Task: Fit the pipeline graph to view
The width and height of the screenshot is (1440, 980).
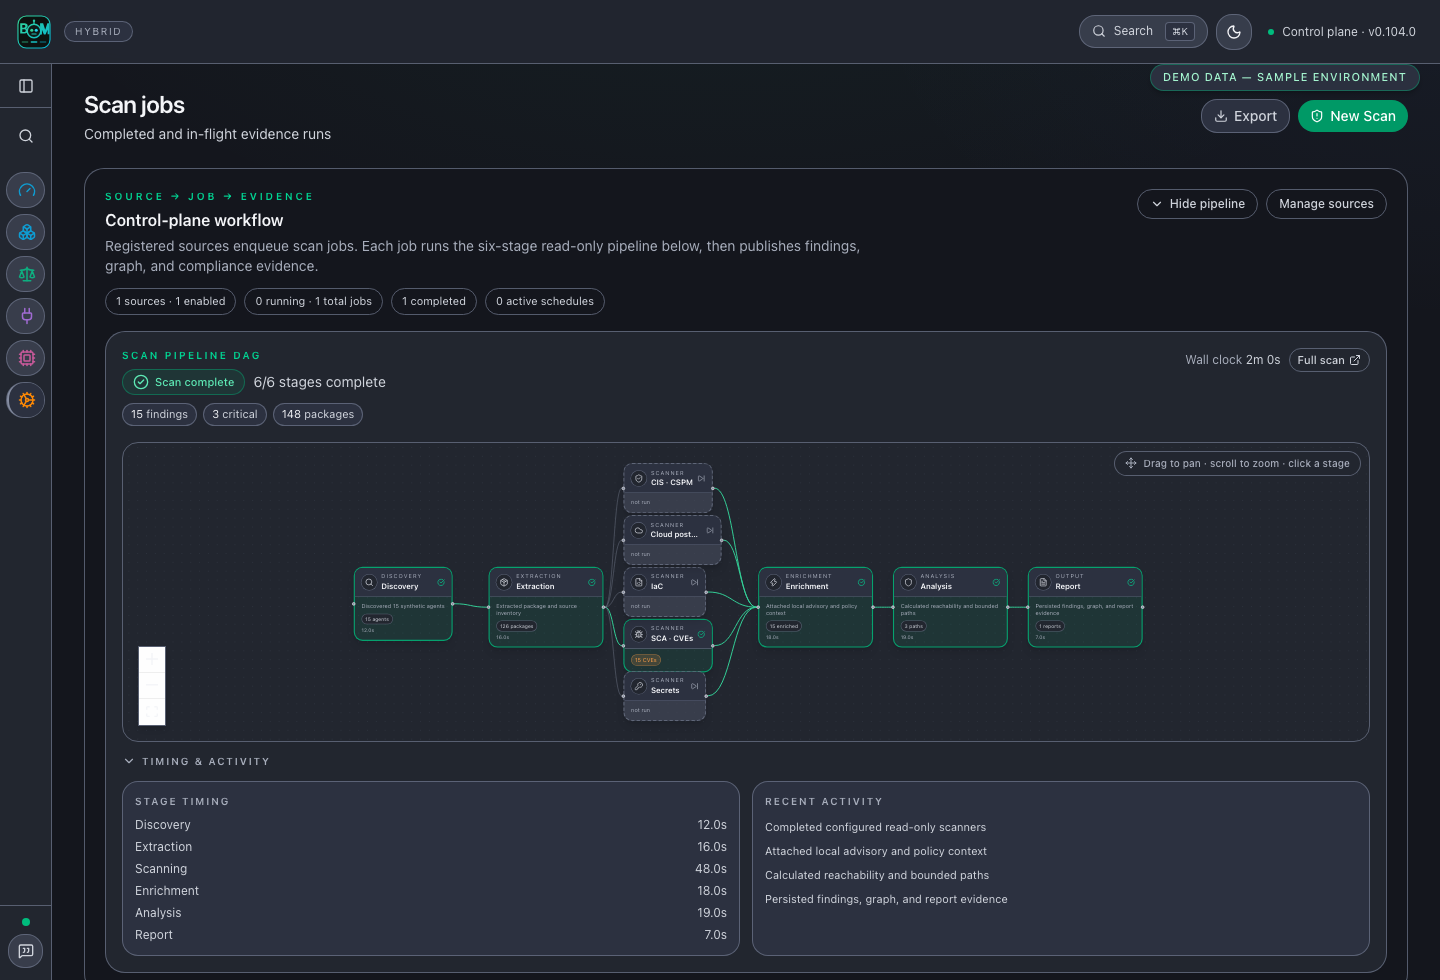Action: tap(152, 712)
